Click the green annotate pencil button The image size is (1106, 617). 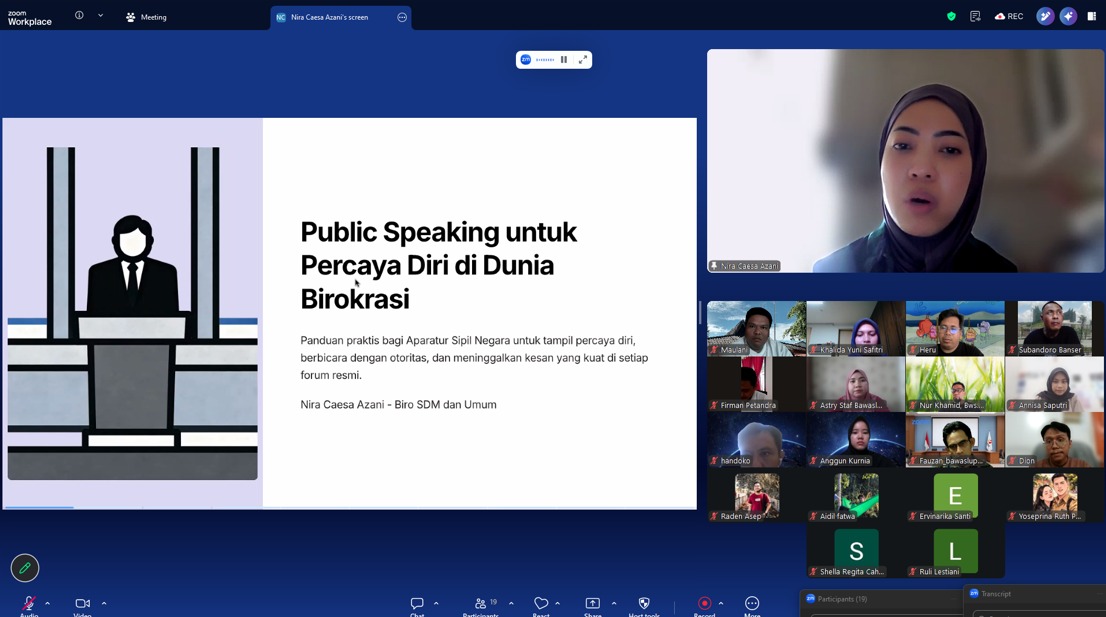[x=25, y=568]
